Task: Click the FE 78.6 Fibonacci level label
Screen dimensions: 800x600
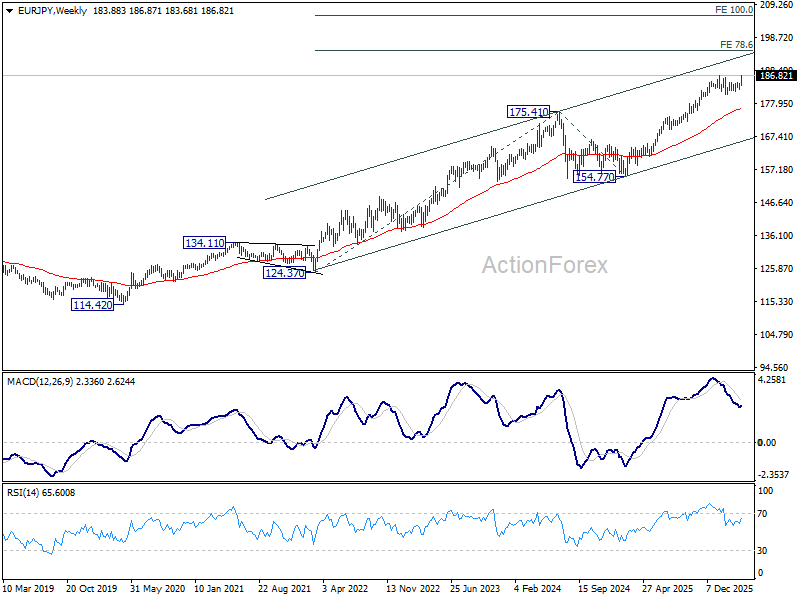Action: coord(736,45)
